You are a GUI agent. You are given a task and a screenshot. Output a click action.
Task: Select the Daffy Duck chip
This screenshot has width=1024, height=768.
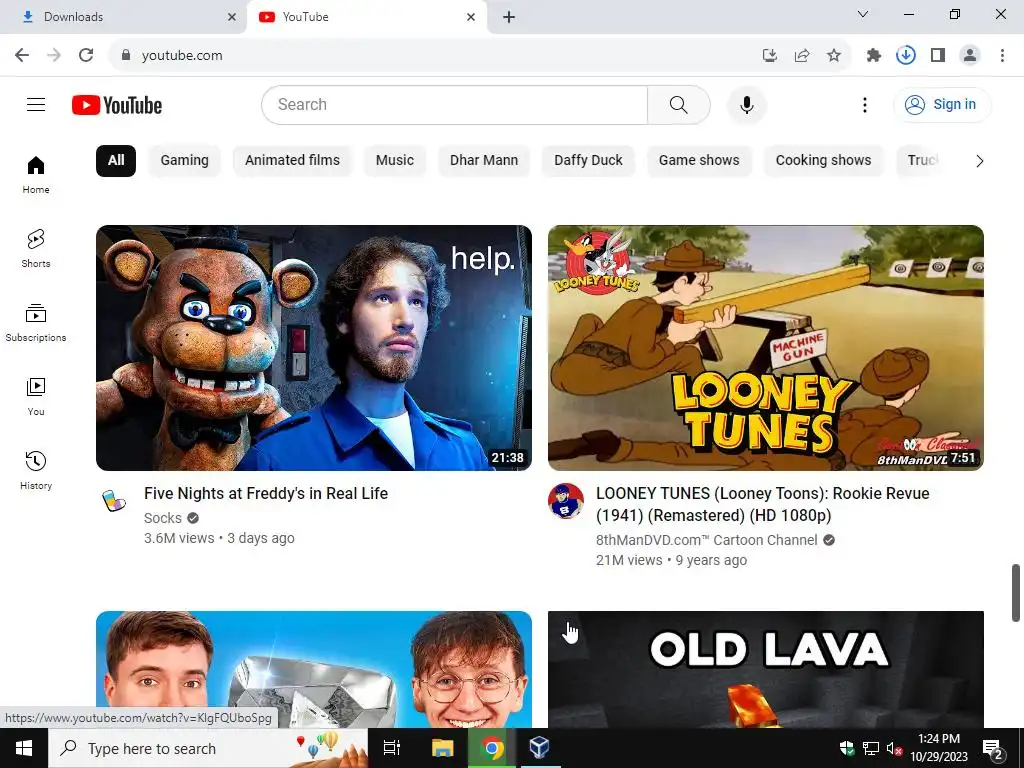pyautogui.click(x=588, y=161)
